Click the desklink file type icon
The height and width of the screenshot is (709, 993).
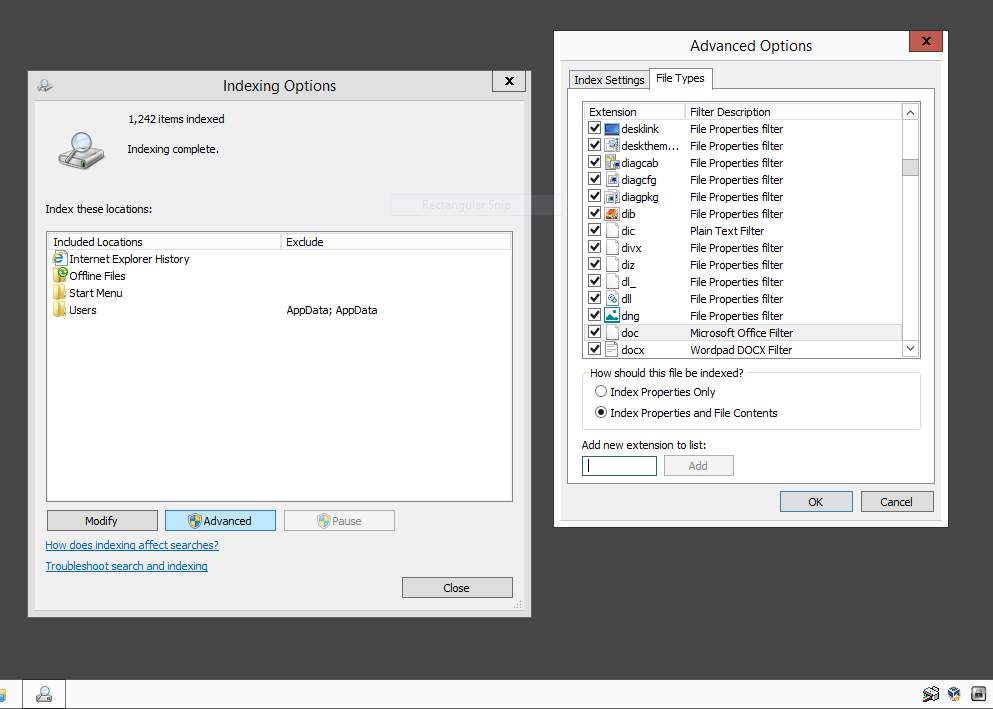point(612,129)
